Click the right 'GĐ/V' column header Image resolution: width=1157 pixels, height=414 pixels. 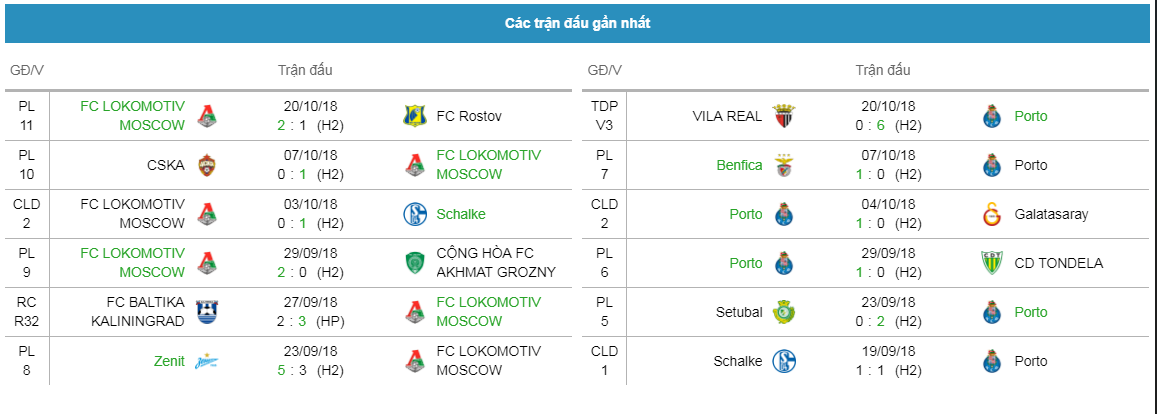click(x=605, y=71)
